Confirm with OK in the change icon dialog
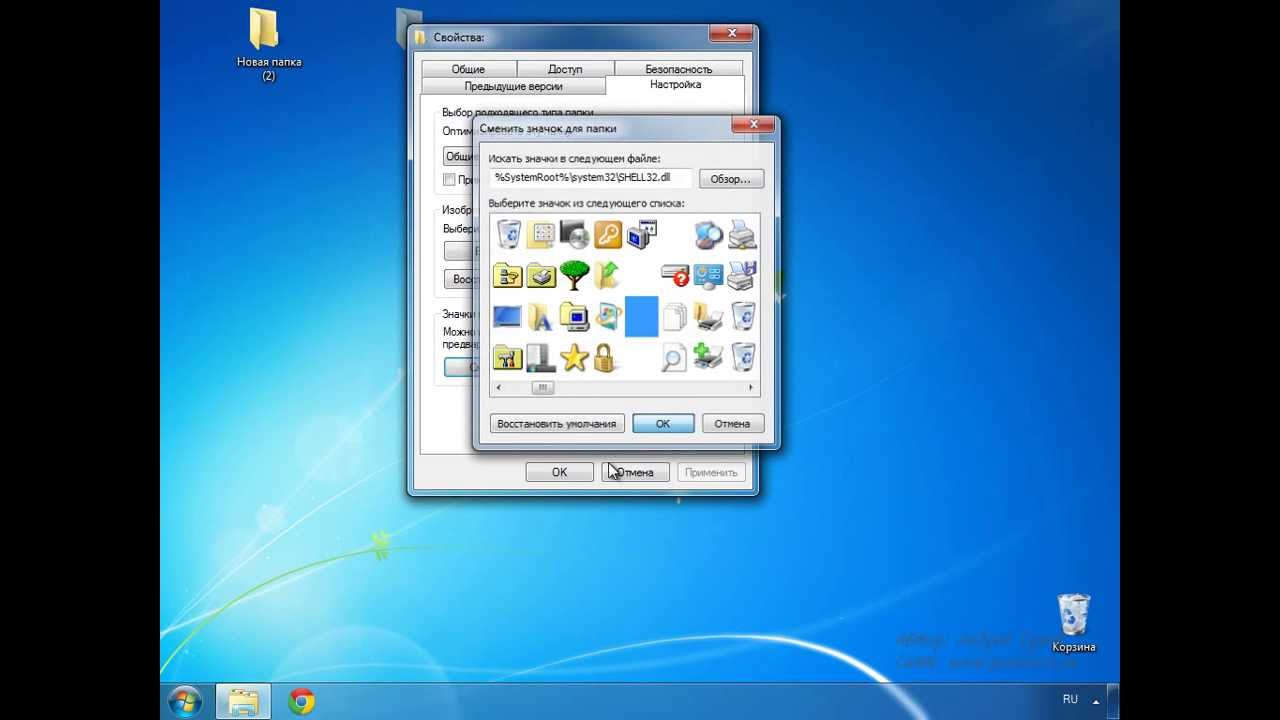Viewport: 1280px width, 720px height. click(x=663, y=424)
